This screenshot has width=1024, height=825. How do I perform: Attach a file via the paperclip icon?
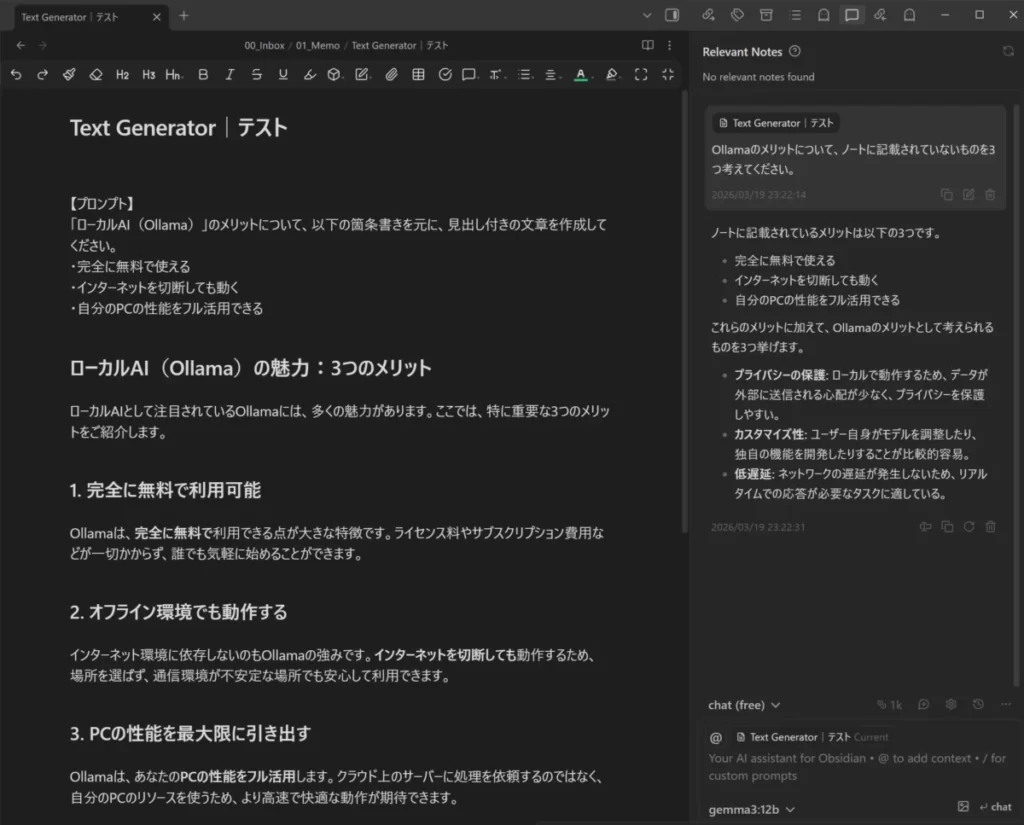click(x=391, y=74)
